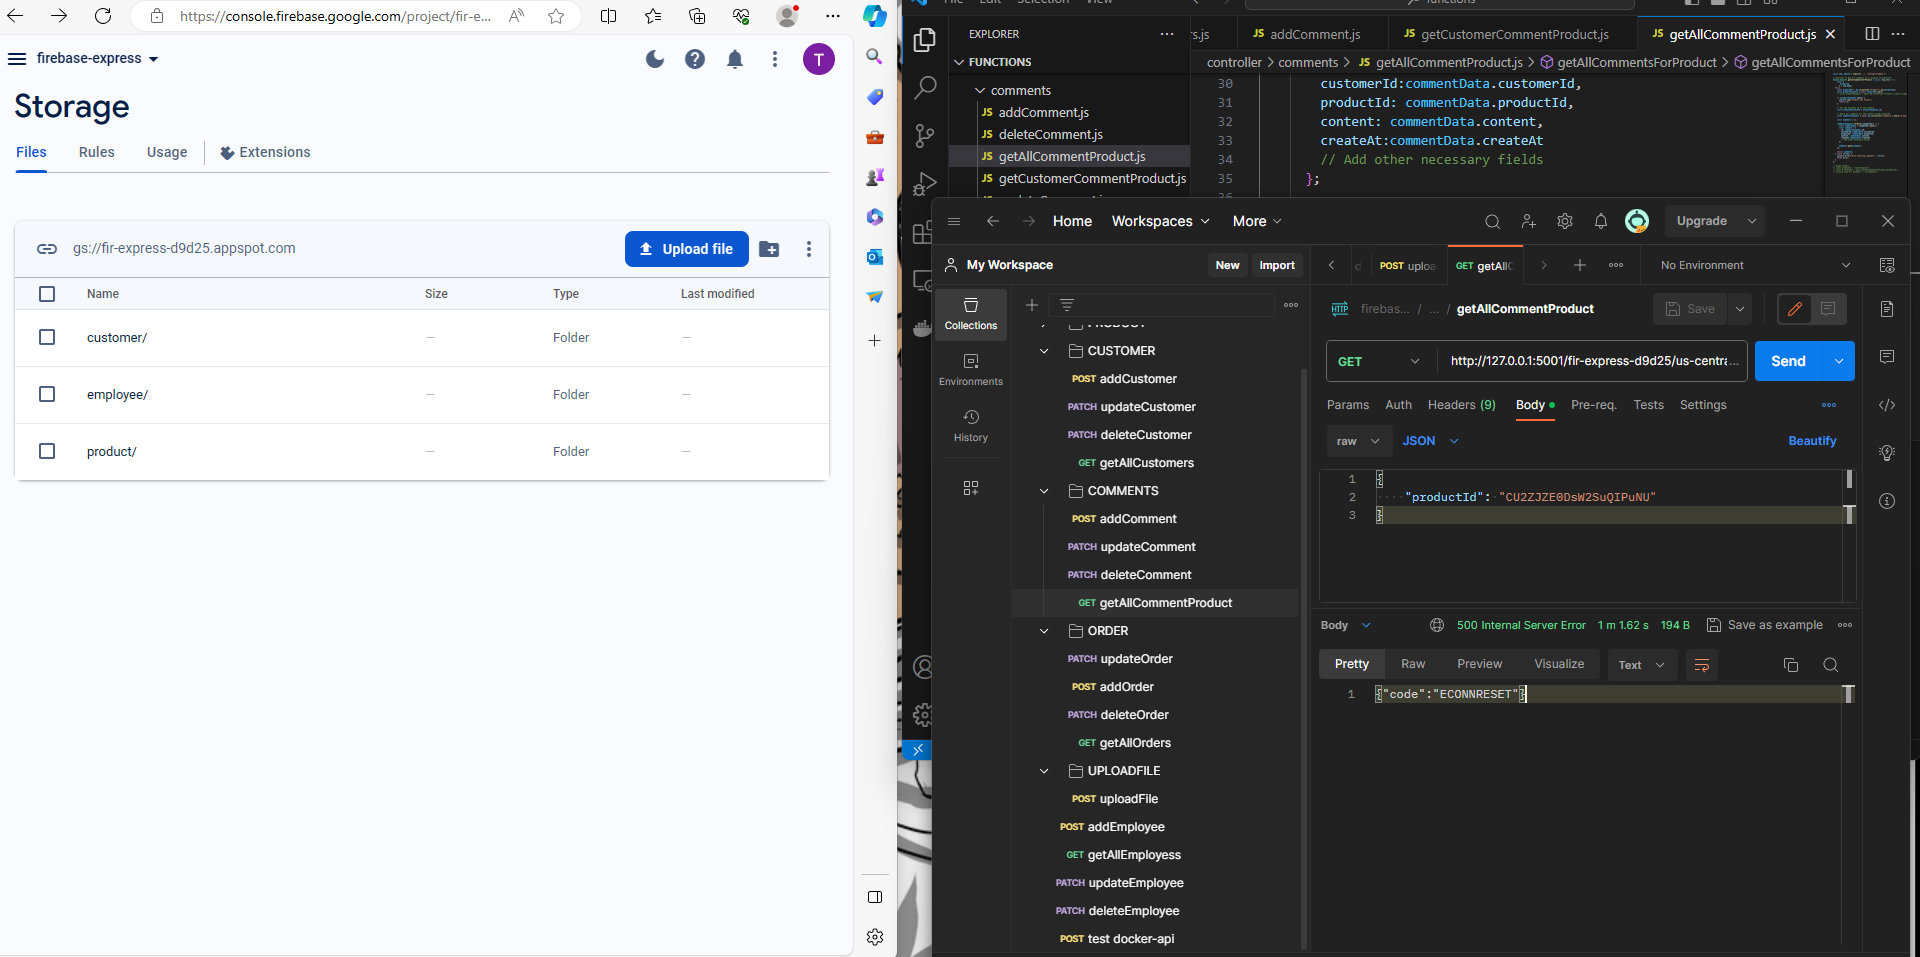Open VS Code Source Control view
1920x957 pixels.
coord(925,135)
